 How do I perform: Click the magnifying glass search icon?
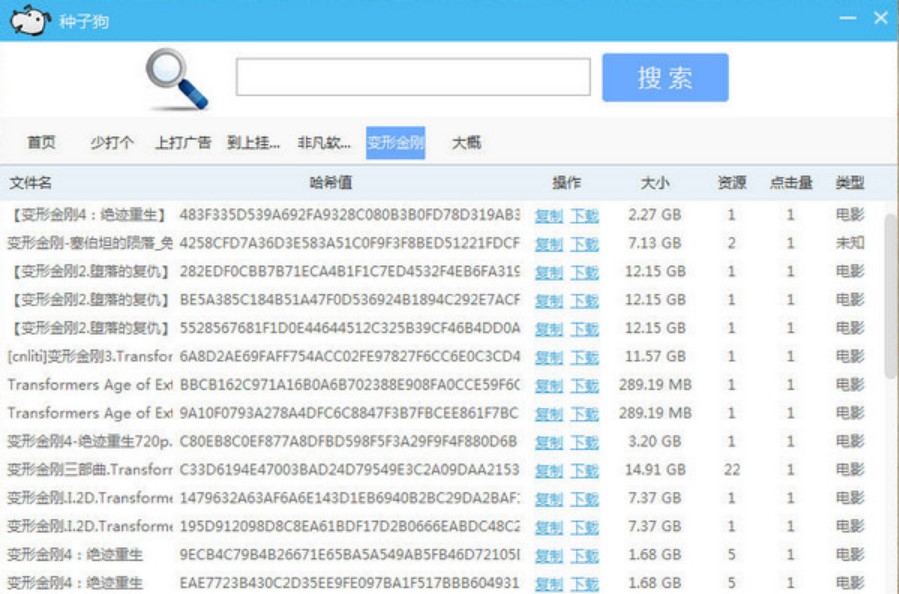tap(177, 79)
